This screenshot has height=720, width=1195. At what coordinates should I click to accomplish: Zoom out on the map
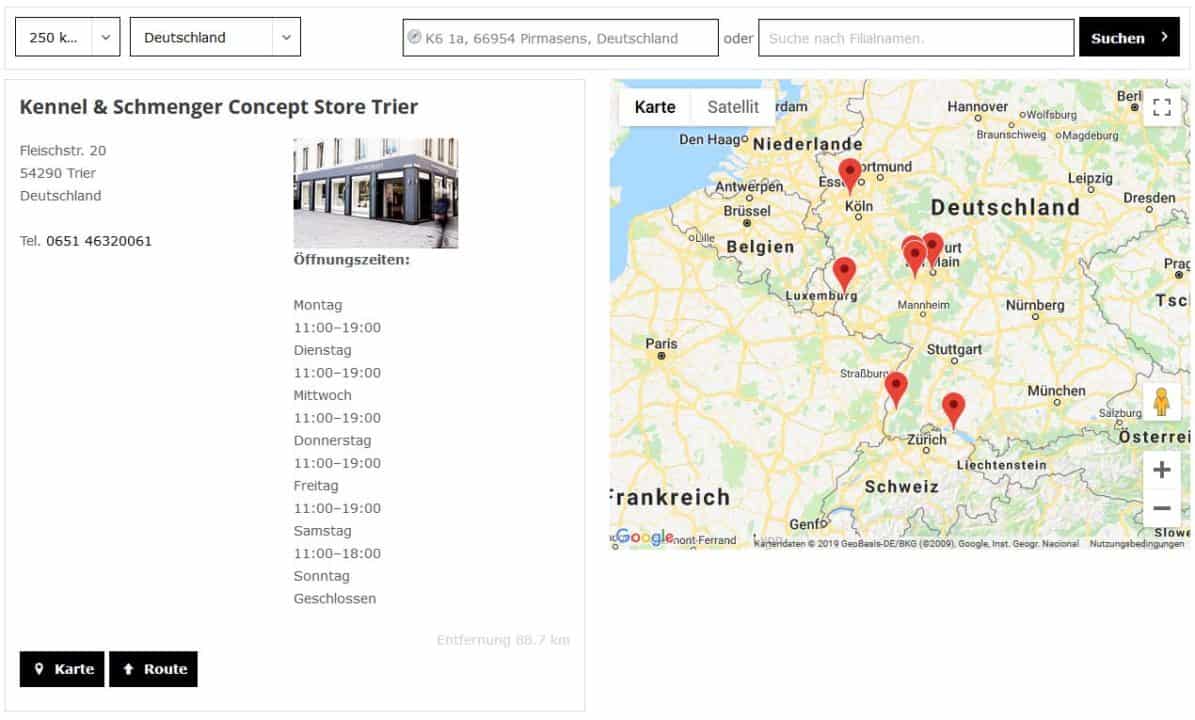pyautogui.click(x=1161, y=507)
